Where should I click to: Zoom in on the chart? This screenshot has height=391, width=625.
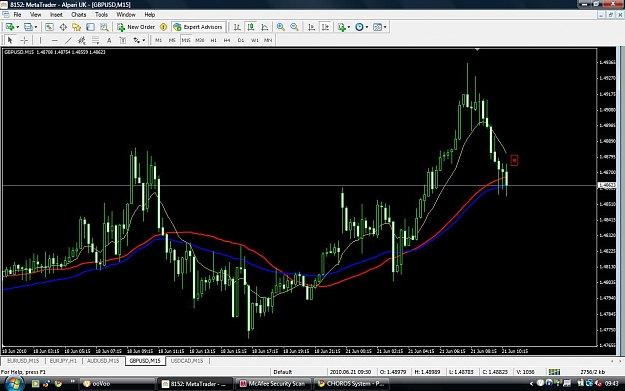pos(281,27)
